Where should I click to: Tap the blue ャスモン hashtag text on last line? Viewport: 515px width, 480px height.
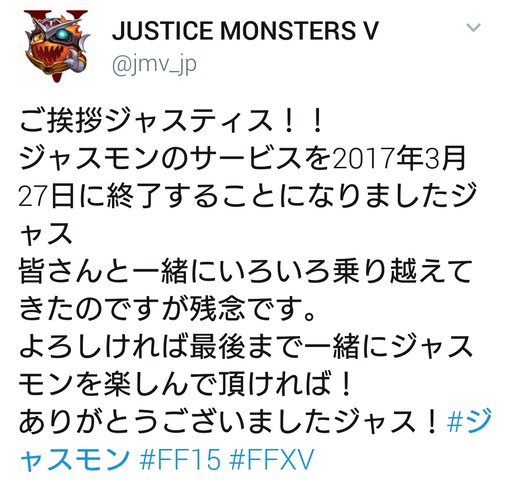[x=74, y=459]
